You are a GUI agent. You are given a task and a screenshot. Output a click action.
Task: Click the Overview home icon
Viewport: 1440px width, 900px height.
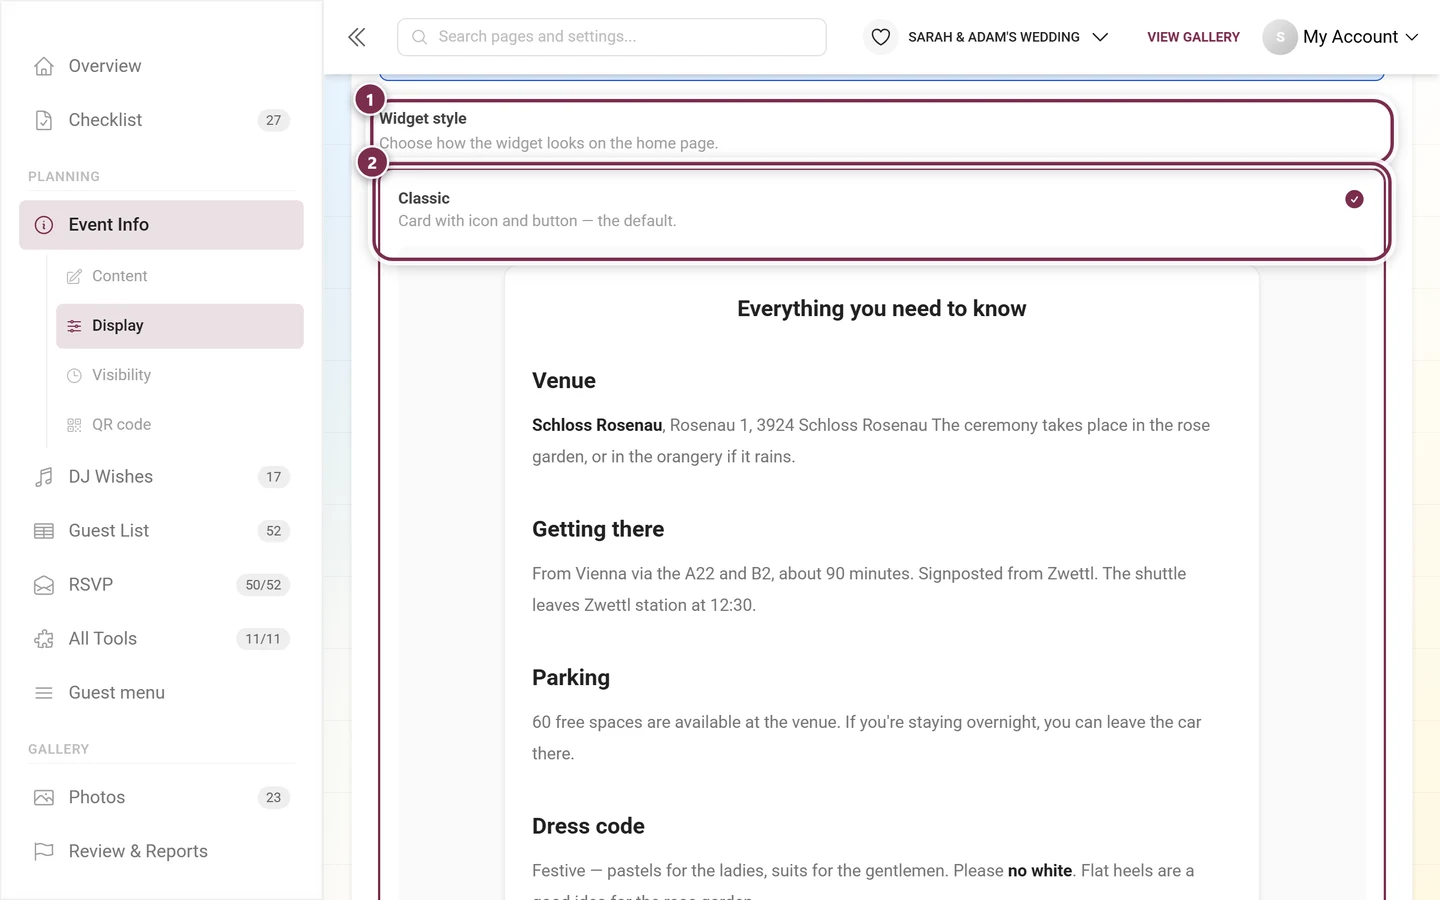pos(44,66)
